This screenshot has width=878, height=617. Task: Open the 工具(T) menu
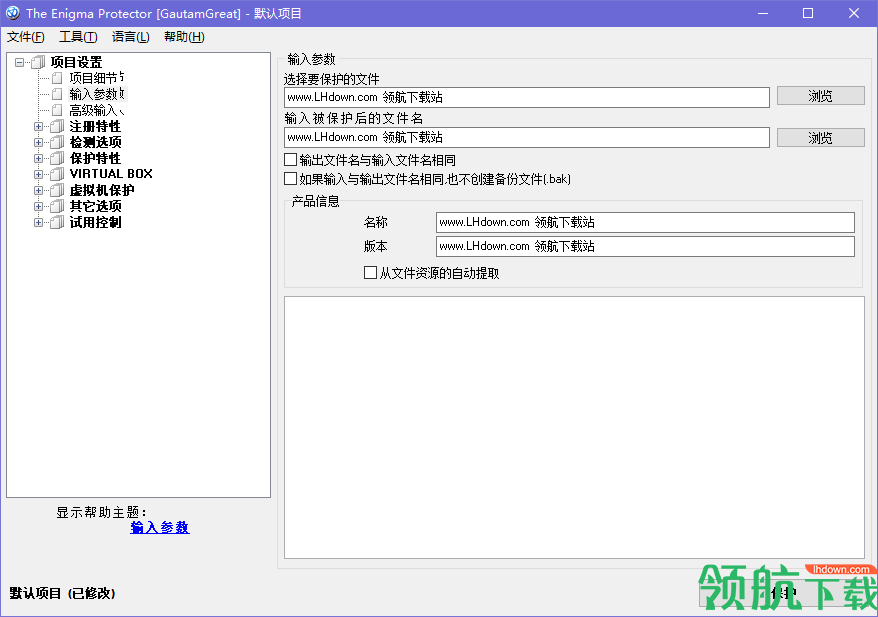78,37
